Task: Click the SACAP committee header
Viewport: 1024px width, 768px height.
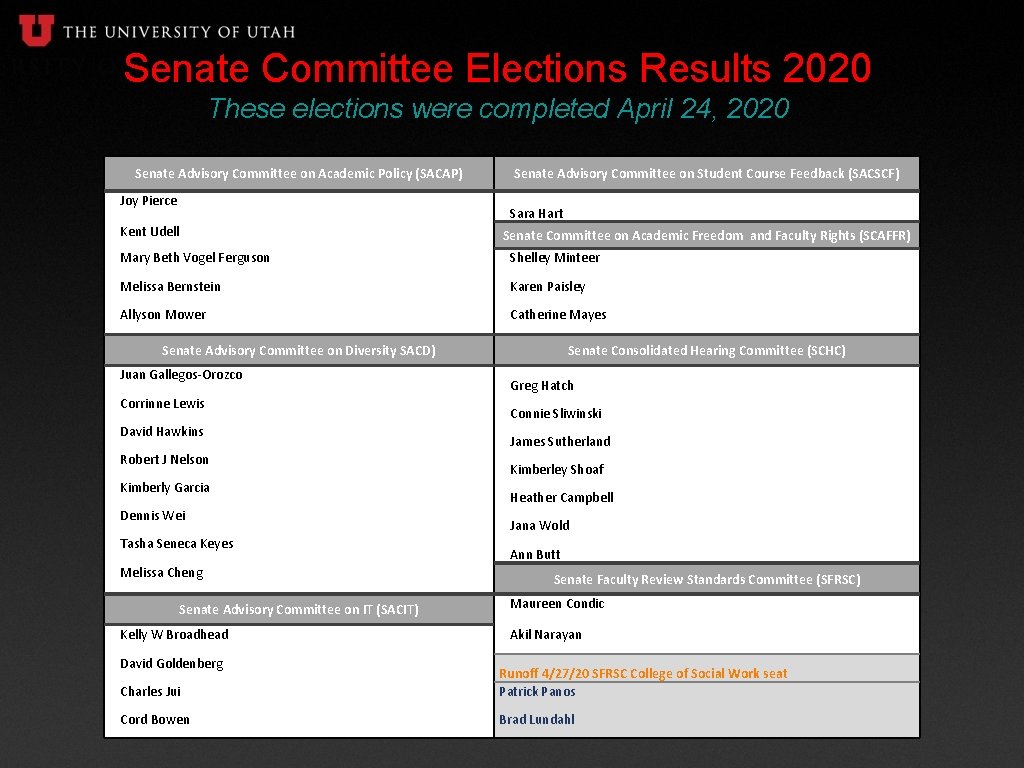Action: pos(299,174)
